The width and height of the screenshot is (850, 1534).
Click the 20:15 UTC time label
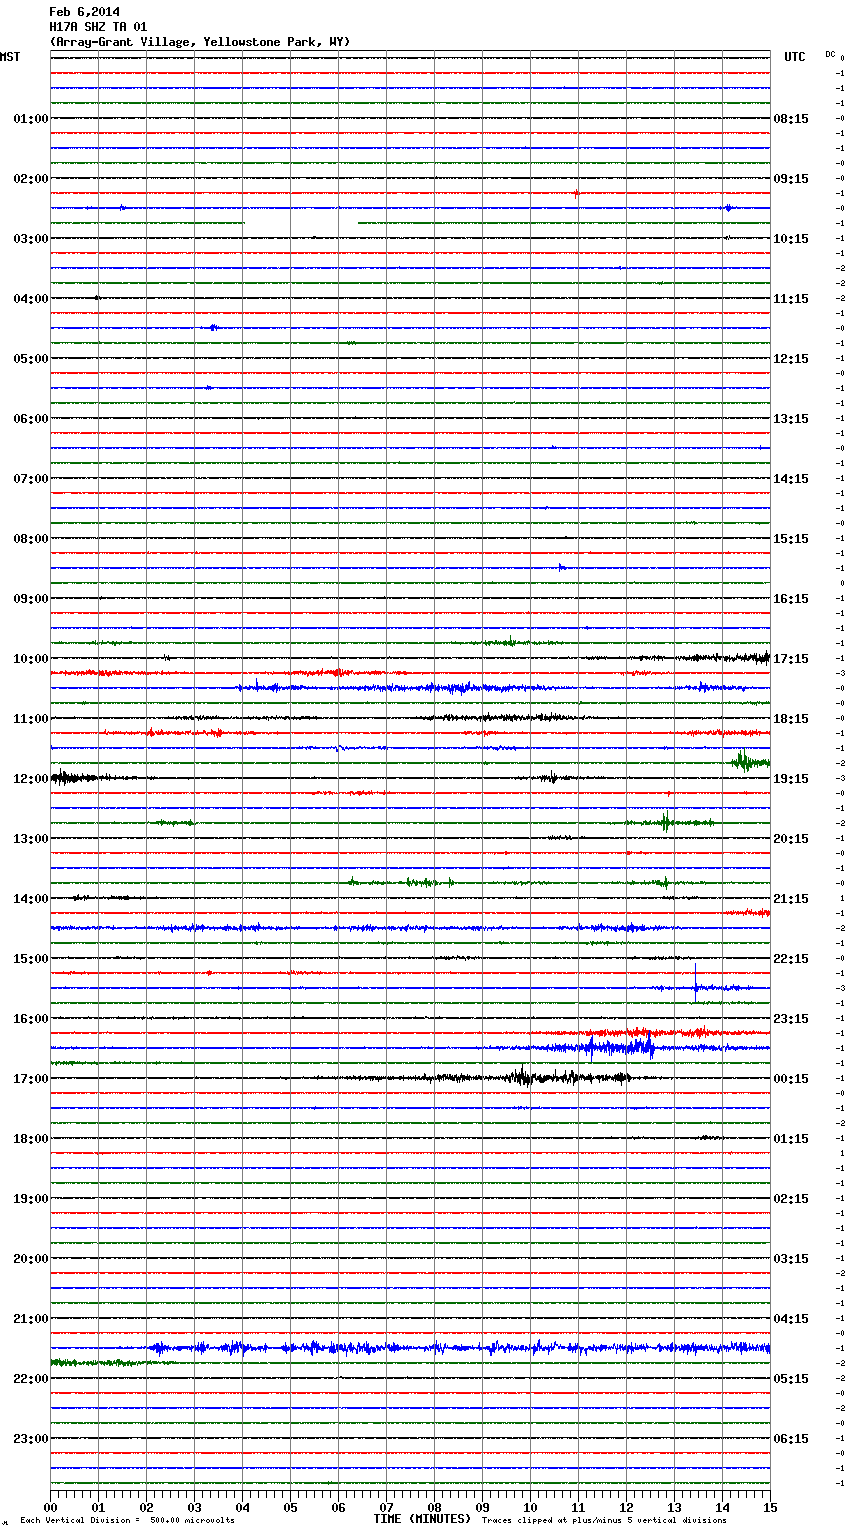791,839
